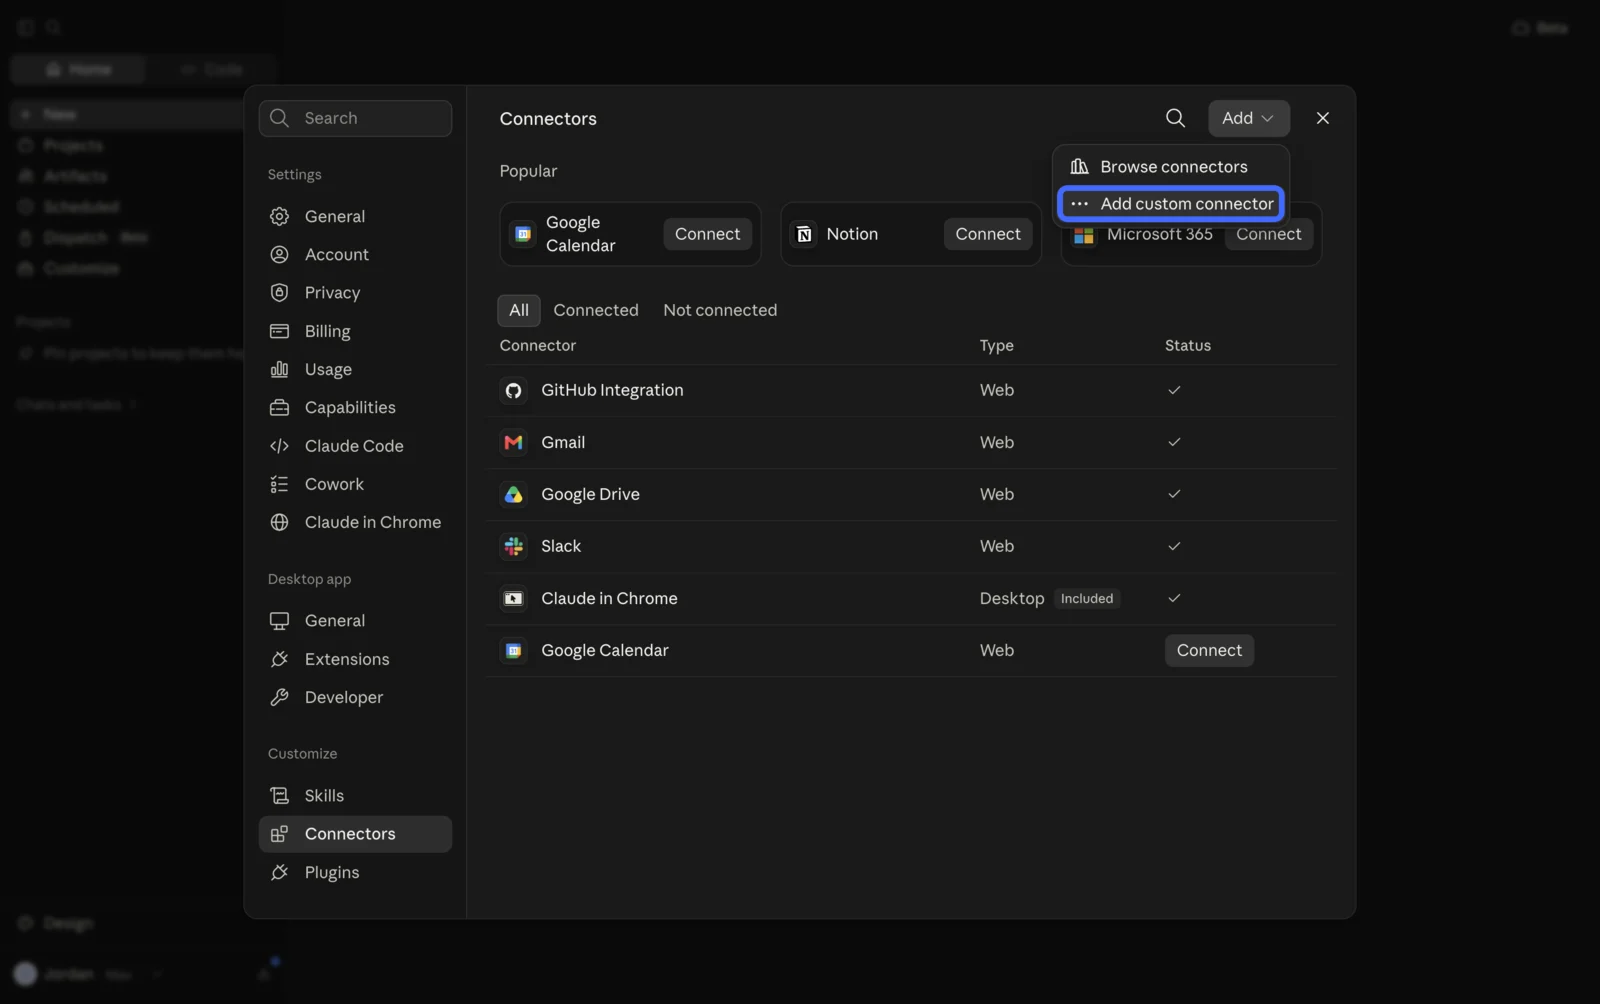Open the Slack connector row
Image resolution: width=1600 pixels, height=1004 pixels.
coord(911,547)
